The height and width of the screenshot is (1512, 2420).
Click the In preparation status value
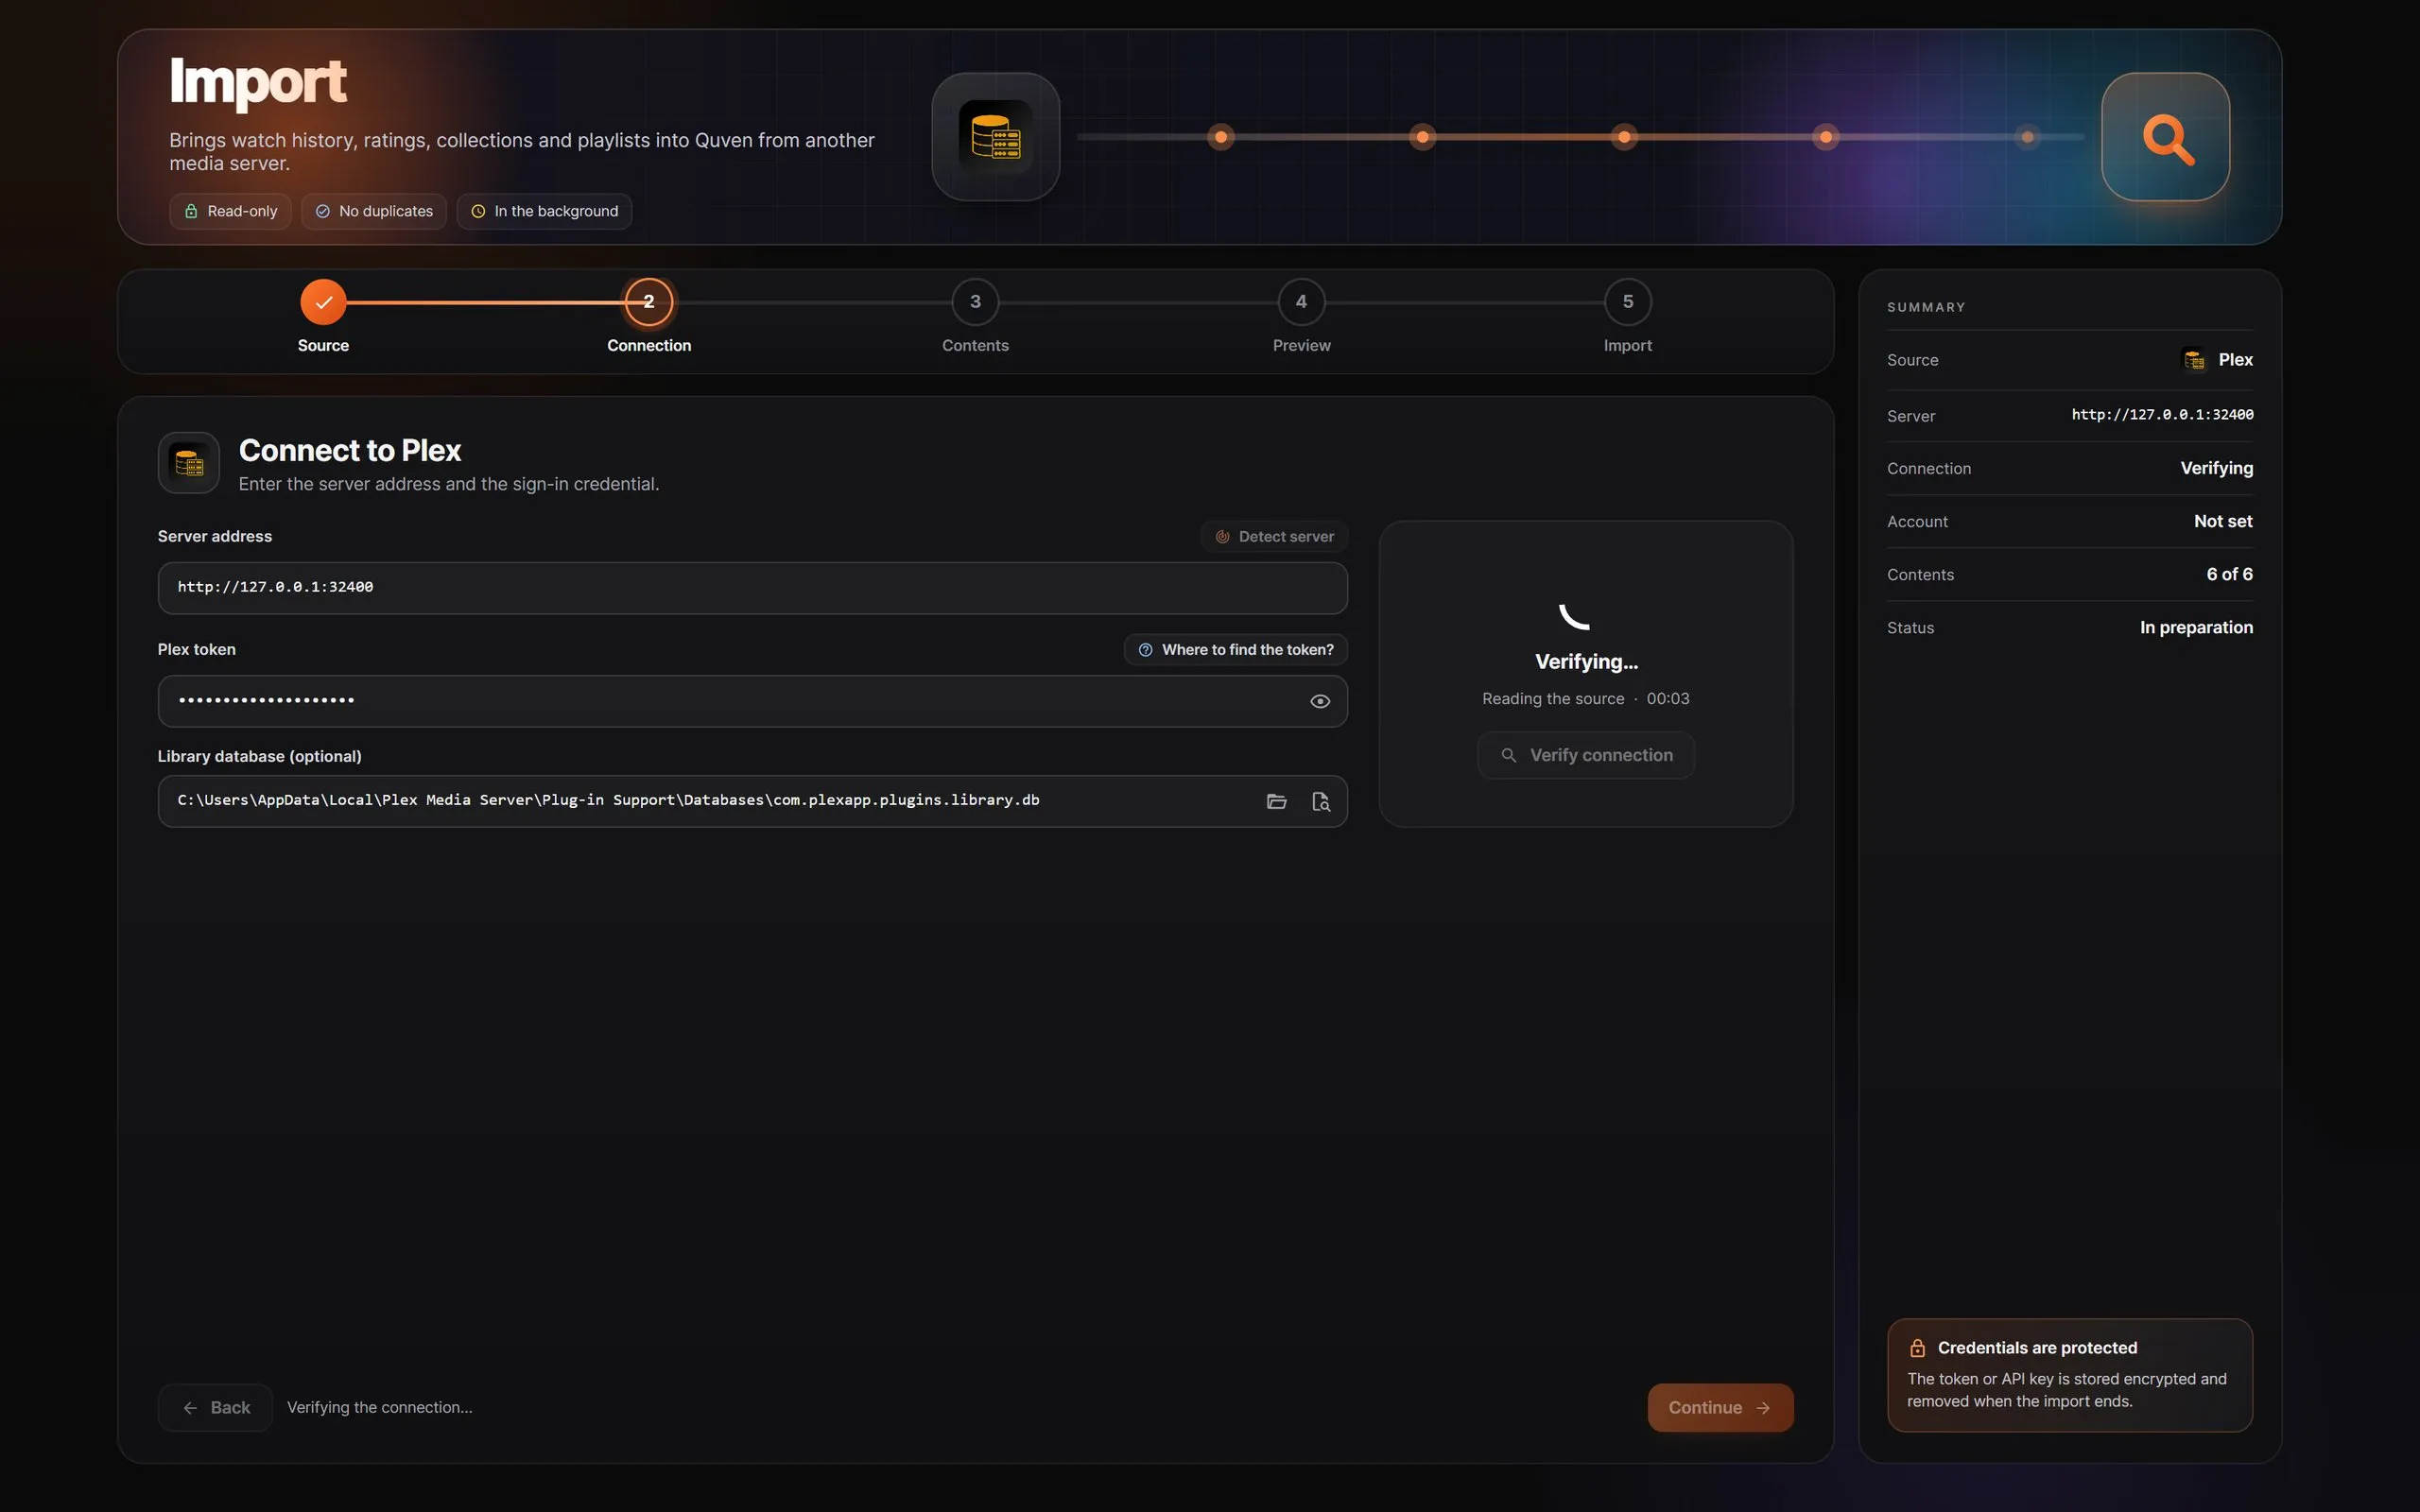tap(2196, 628)
